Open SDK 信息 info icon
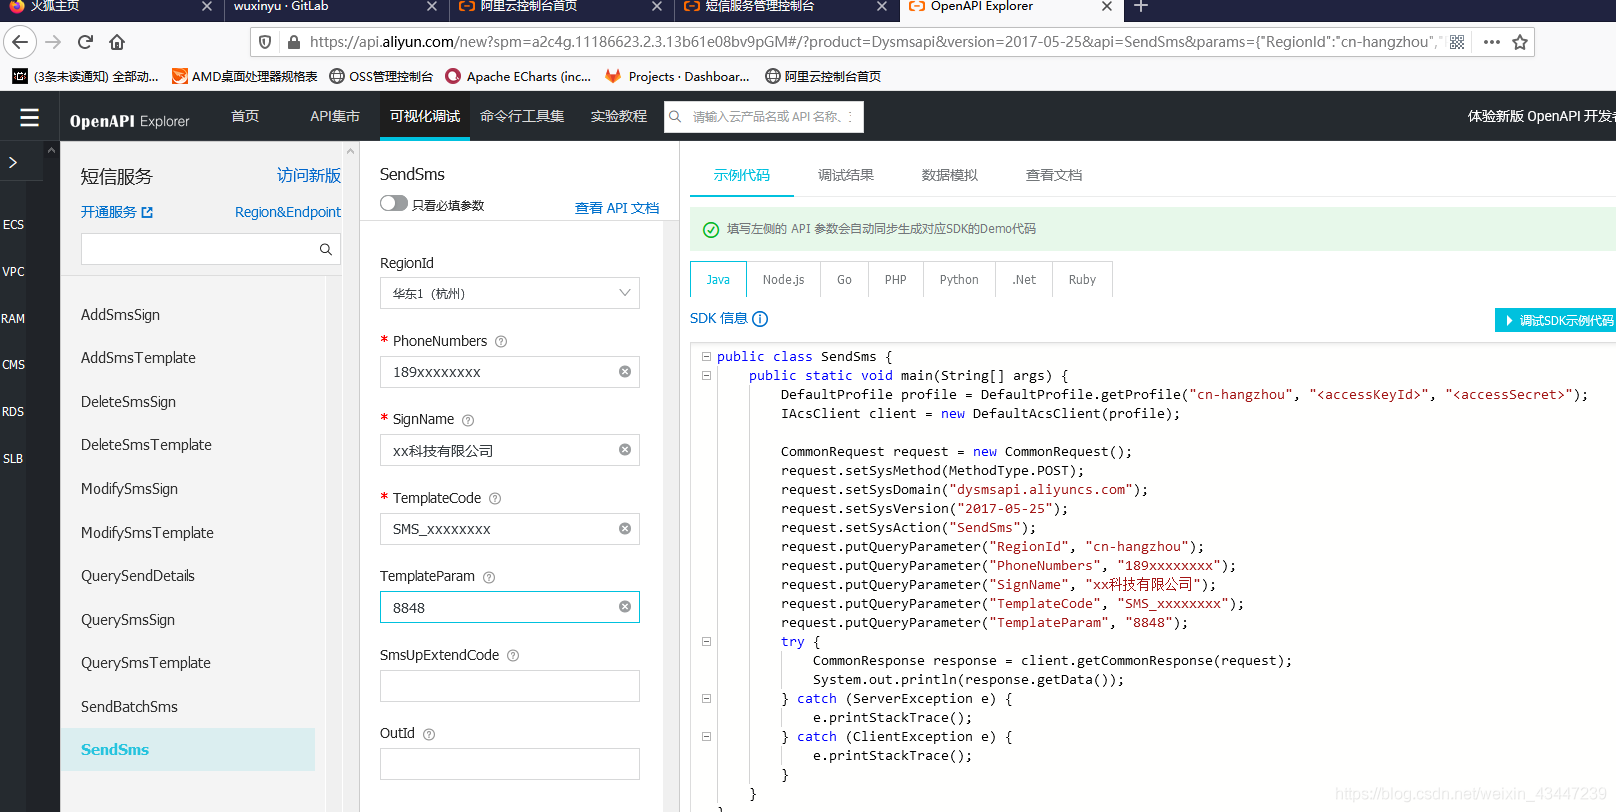 pyautogui.click(x=760, y=319)
